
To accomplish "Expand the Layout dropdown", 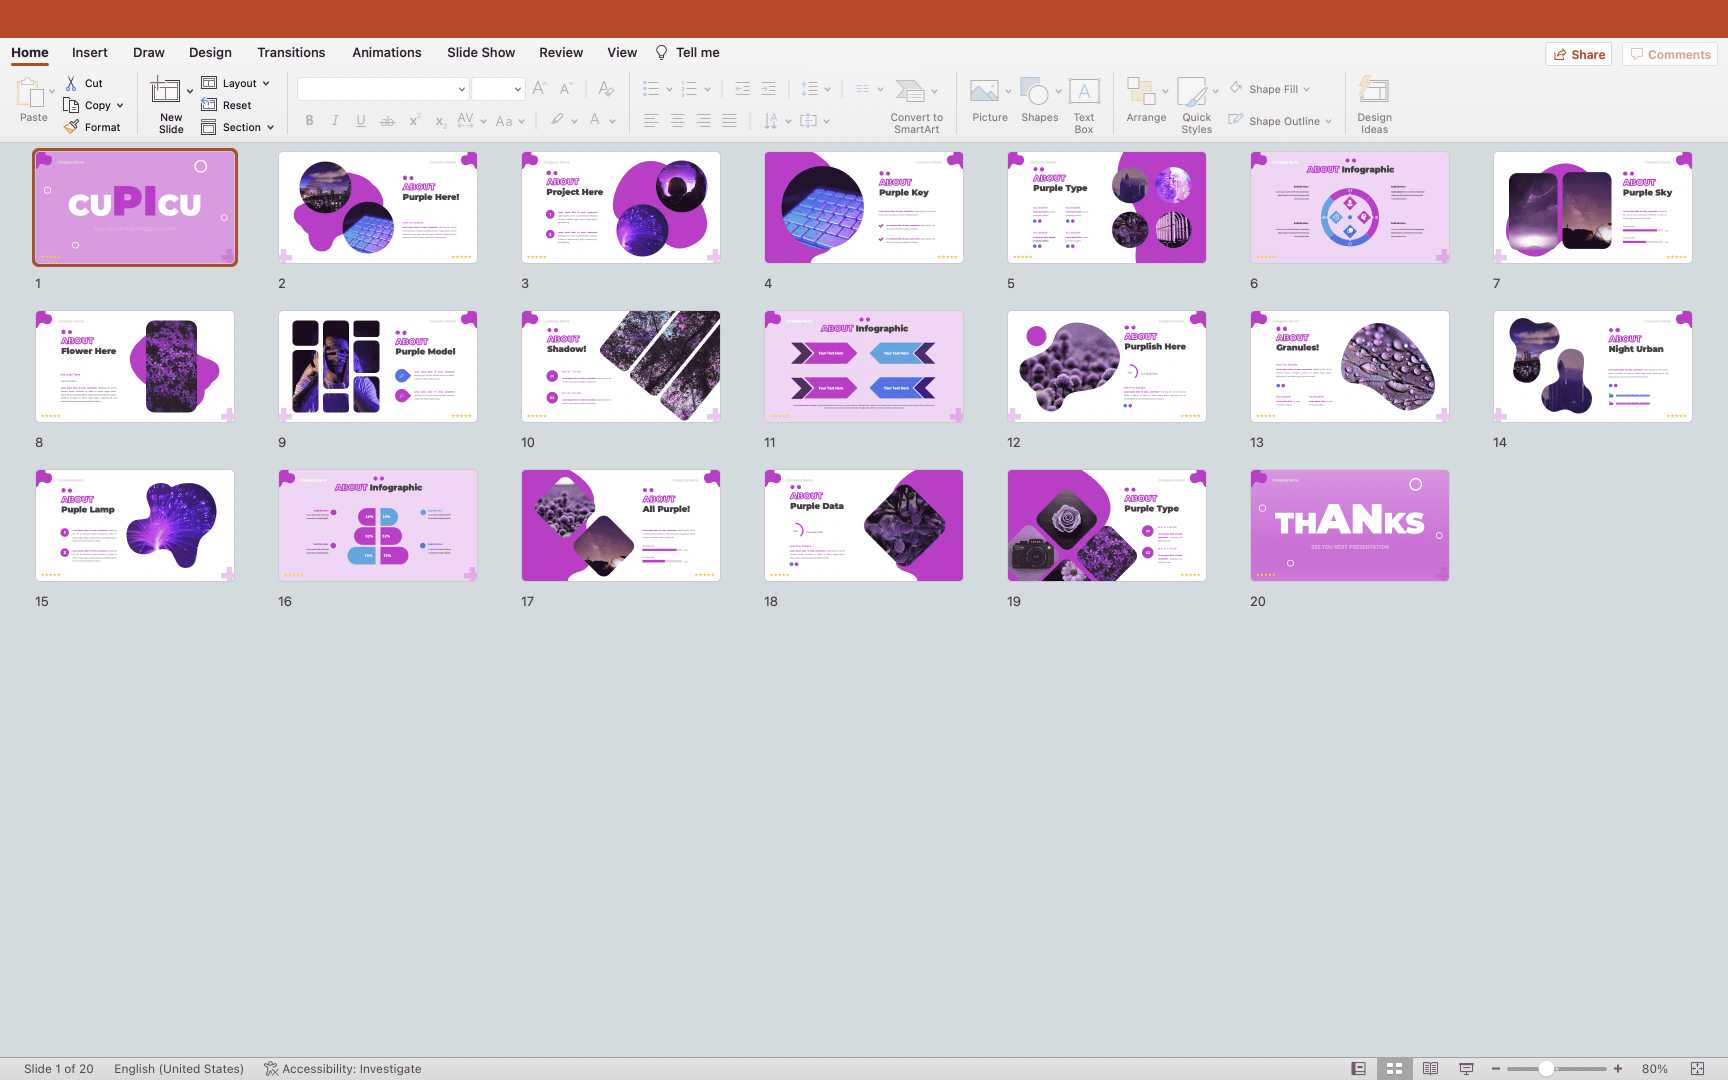I will click(x=266, y=84).
